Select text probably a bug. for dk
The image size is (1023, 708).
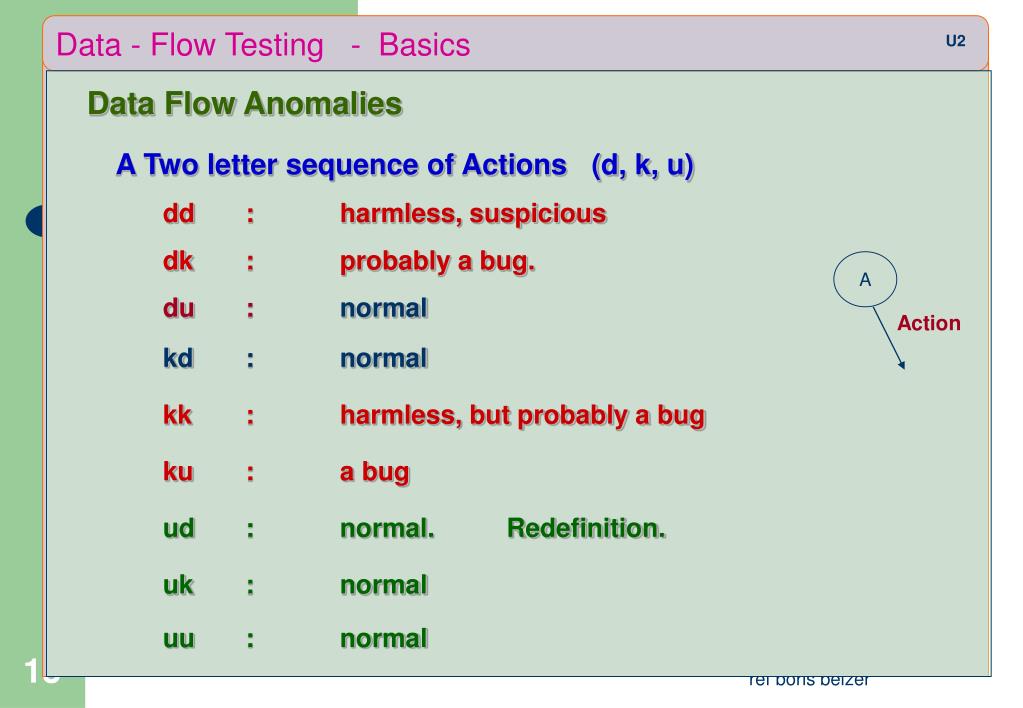coord(437,262)
